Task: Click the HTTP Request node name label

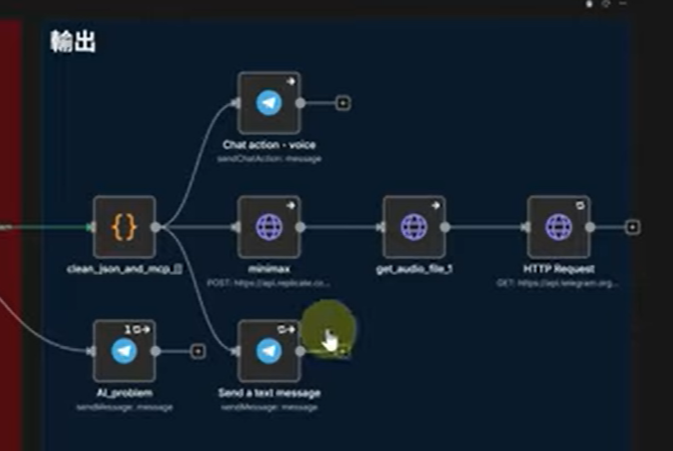Action: click(558, 270)
